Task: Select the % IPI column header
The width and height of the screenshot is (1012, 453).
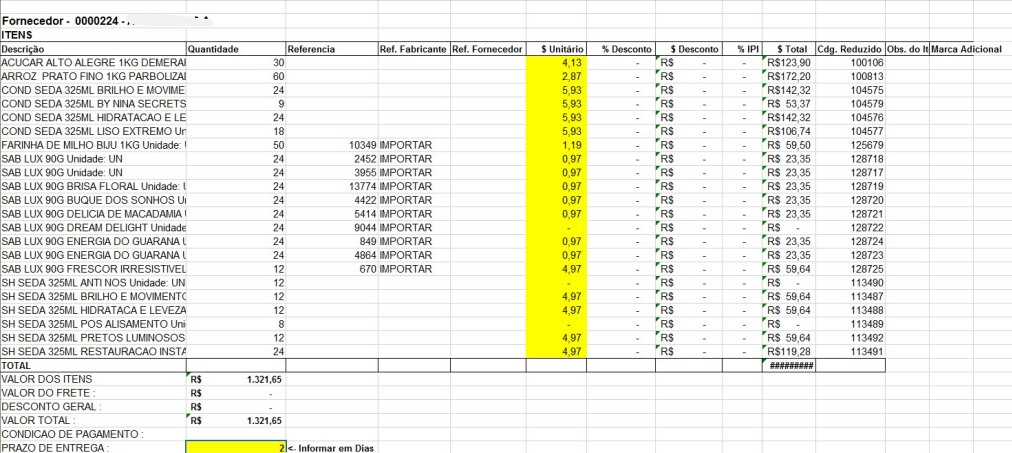Action: [743, 48]
